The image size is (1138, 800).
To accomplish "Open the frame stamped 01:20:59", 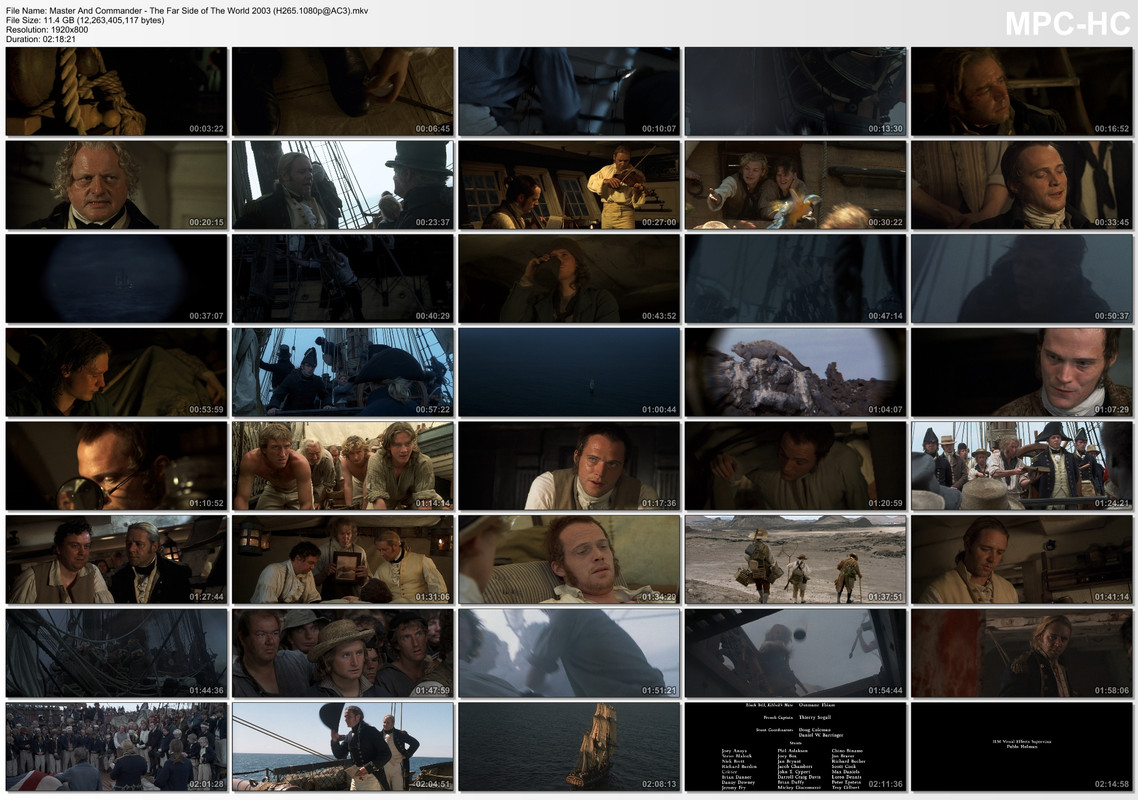I will coord(795,466).
